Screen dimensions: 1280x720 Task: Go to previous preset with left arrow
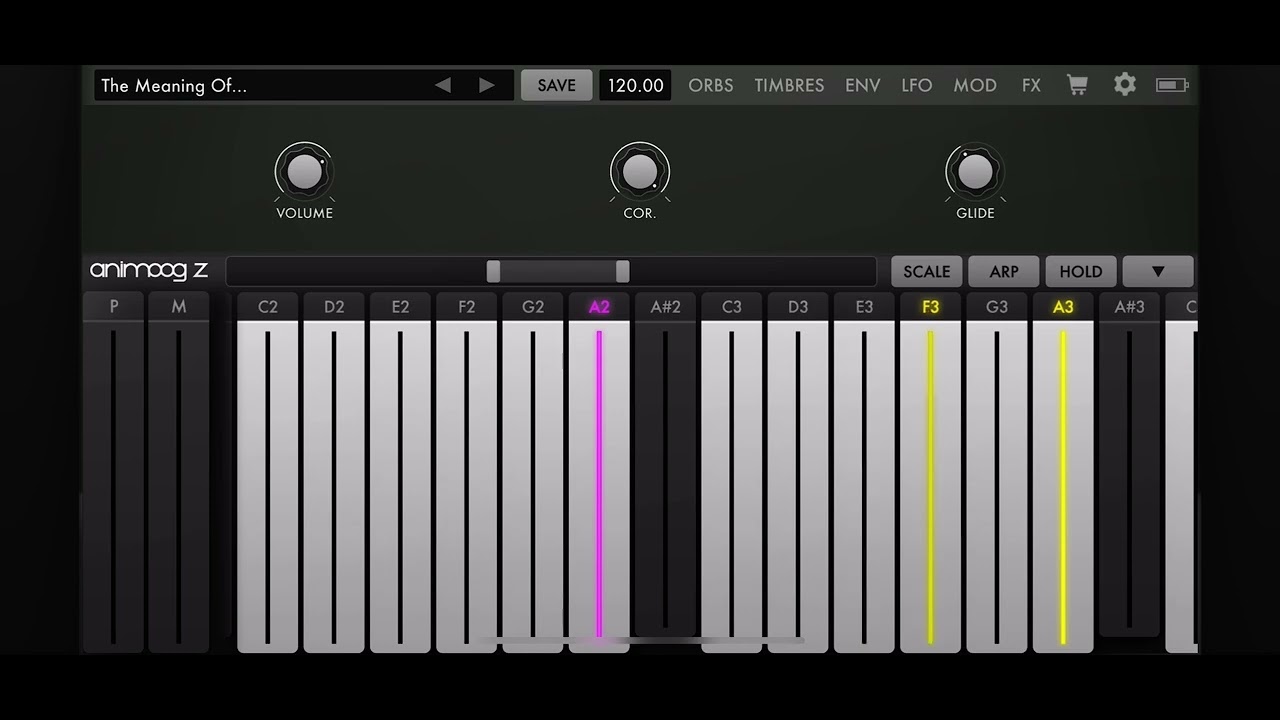[x=443, y=85]
